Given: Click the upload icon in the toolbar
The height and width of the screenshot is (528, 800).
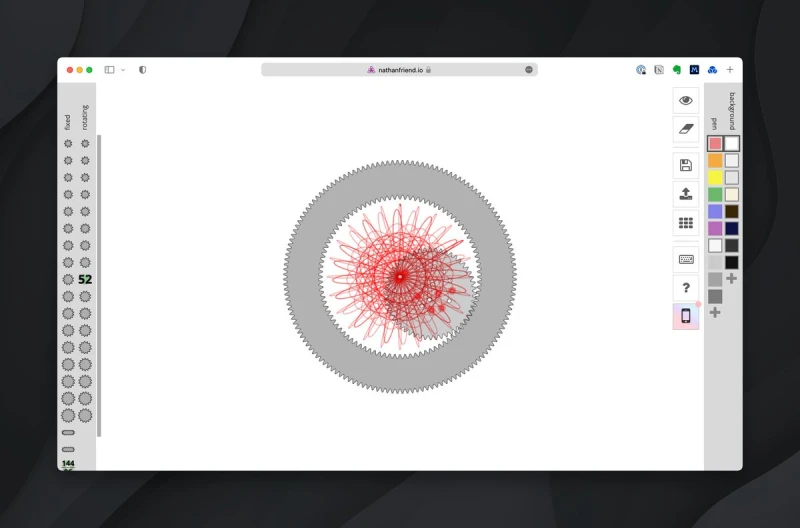Looking at the screenshot, I should point(685,194).
